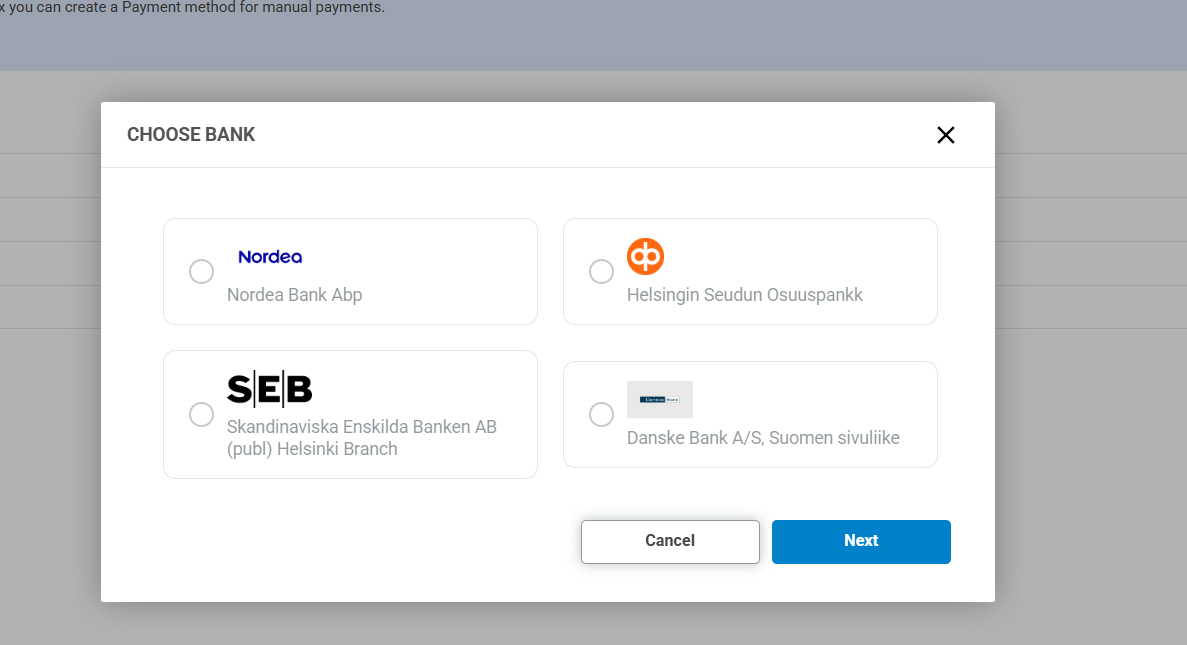This screenshot has height=645, width=1187.
Task: Click the Nordea logo
Action: tap(270, 257)
